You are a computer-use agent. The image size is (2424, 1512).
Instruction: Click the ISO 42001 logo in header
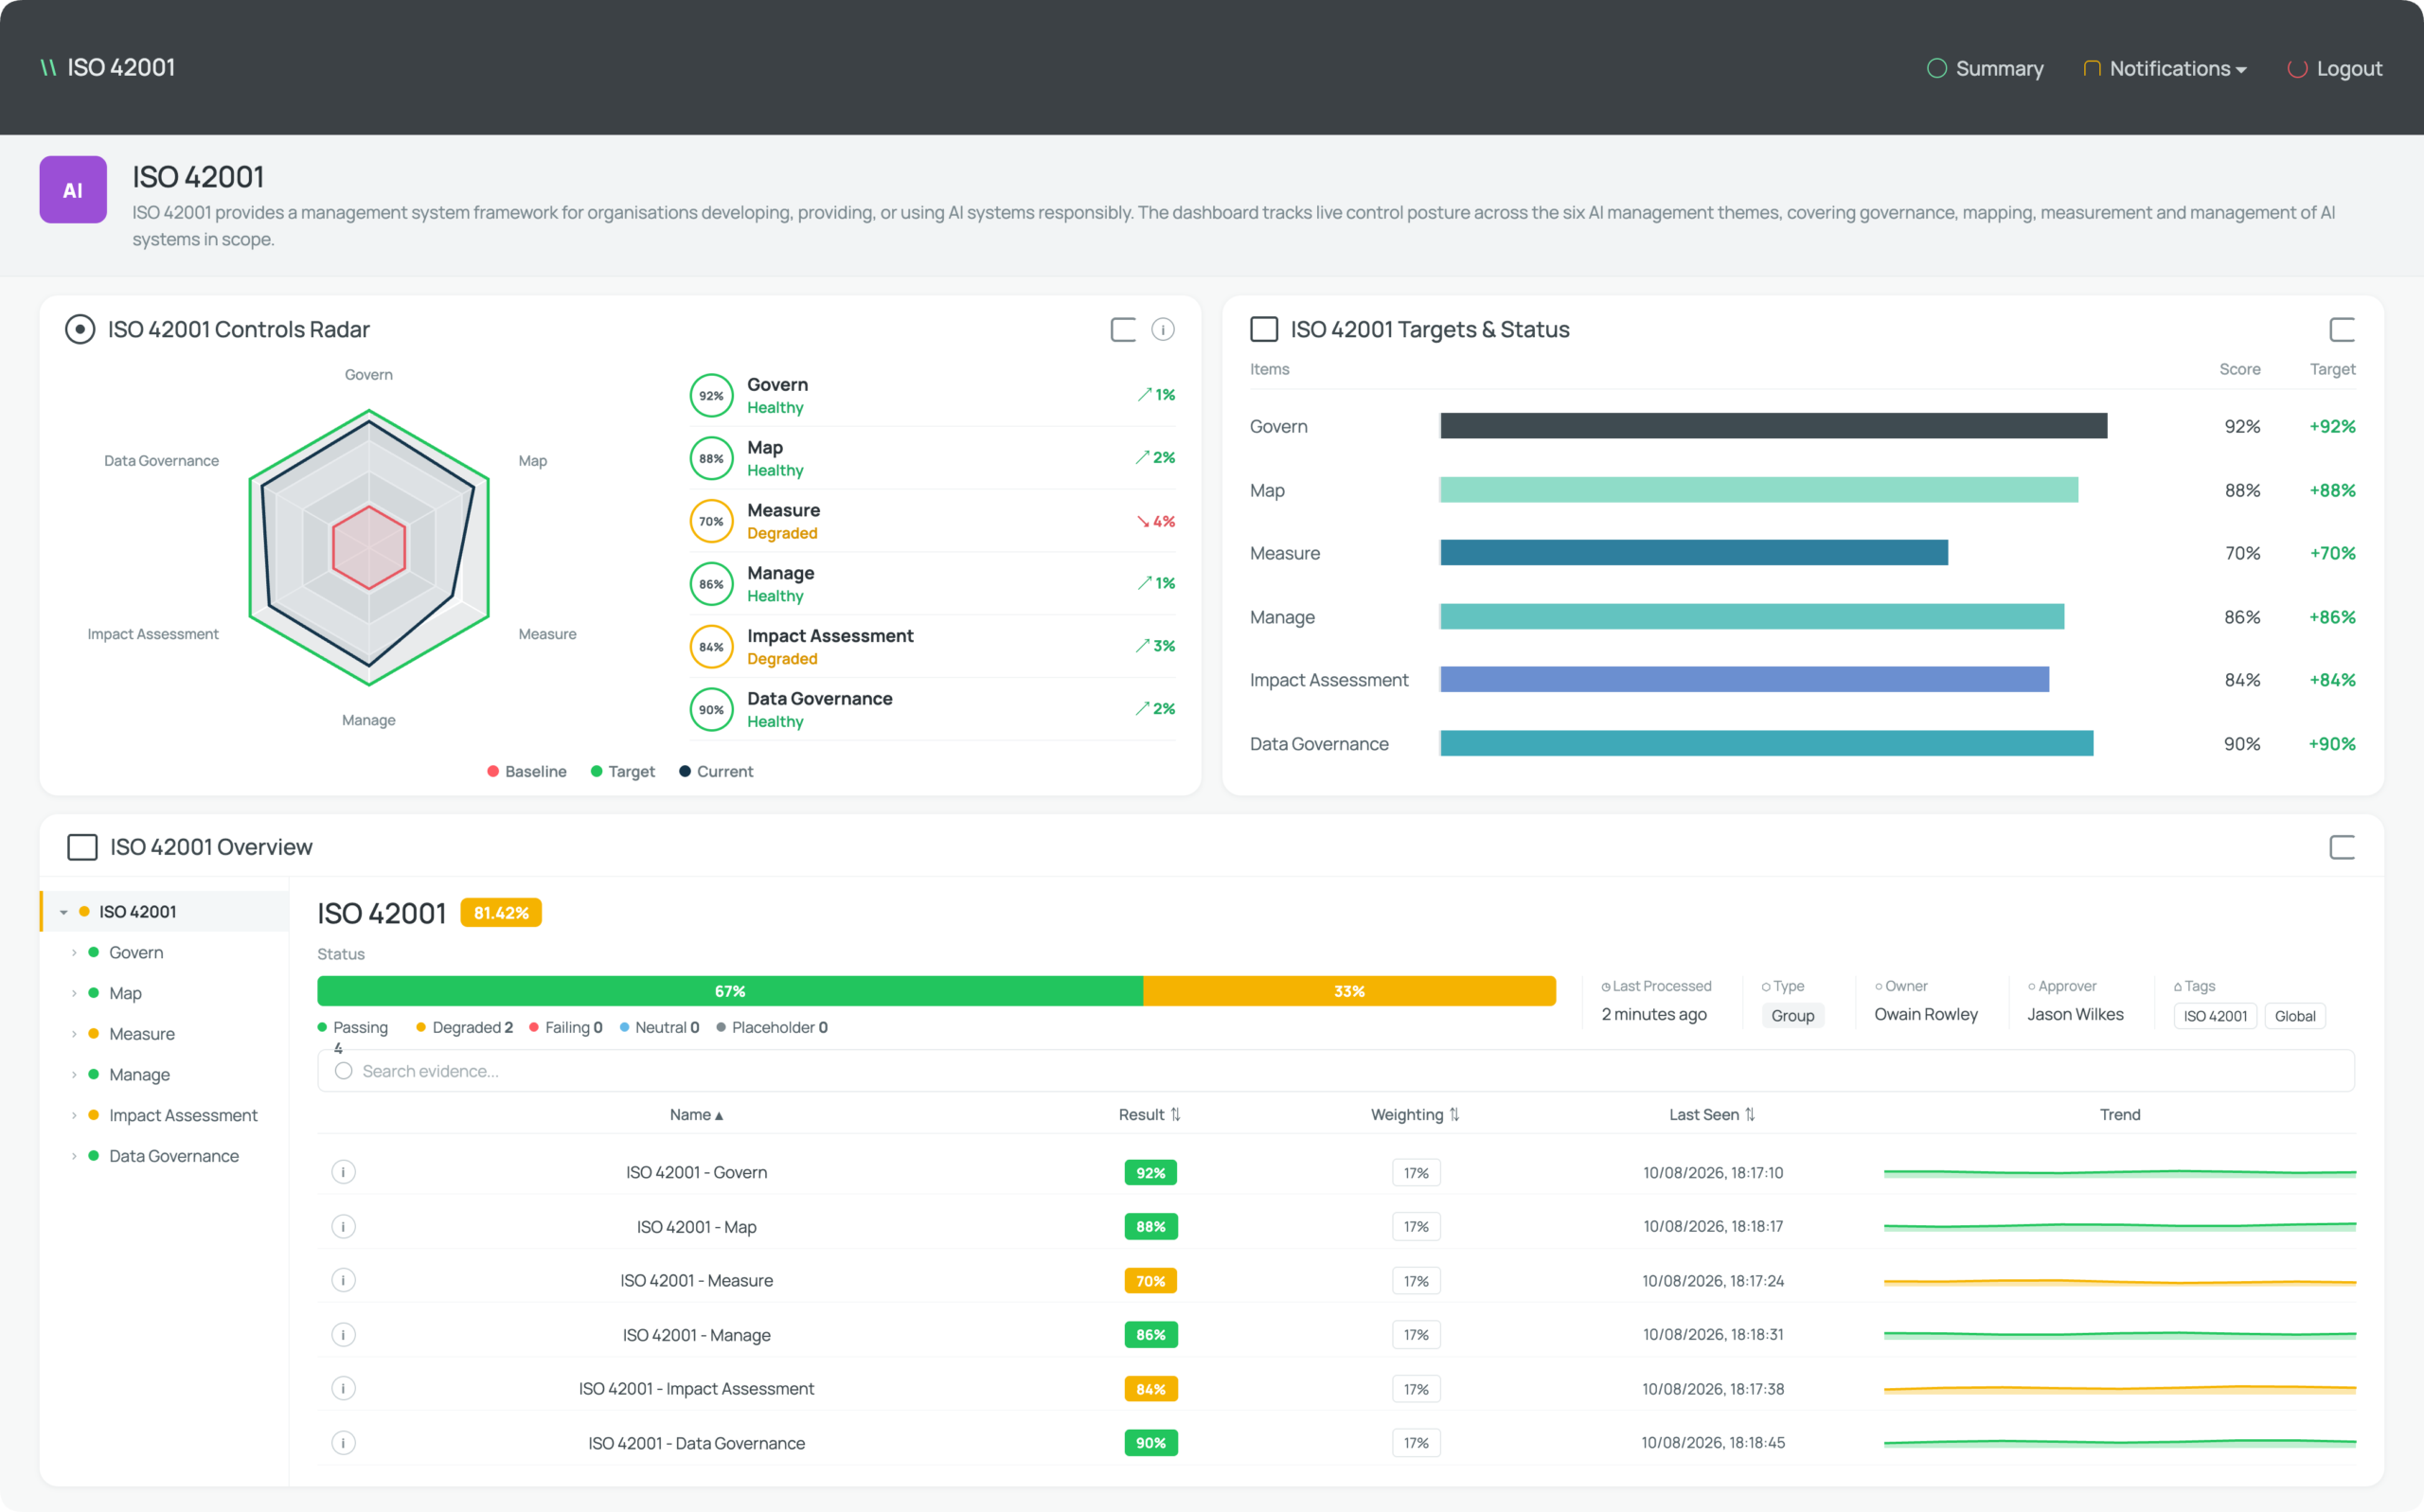click(x=107, y=67)
